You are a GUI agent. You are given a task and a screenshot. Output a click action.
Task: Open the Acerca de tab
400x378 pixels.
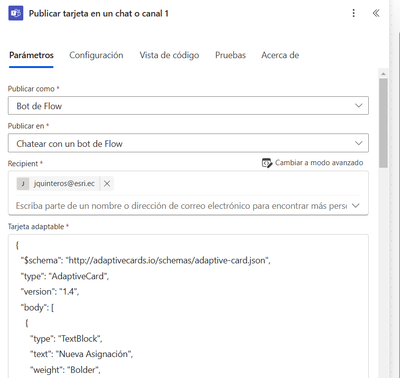click(280, 55)
